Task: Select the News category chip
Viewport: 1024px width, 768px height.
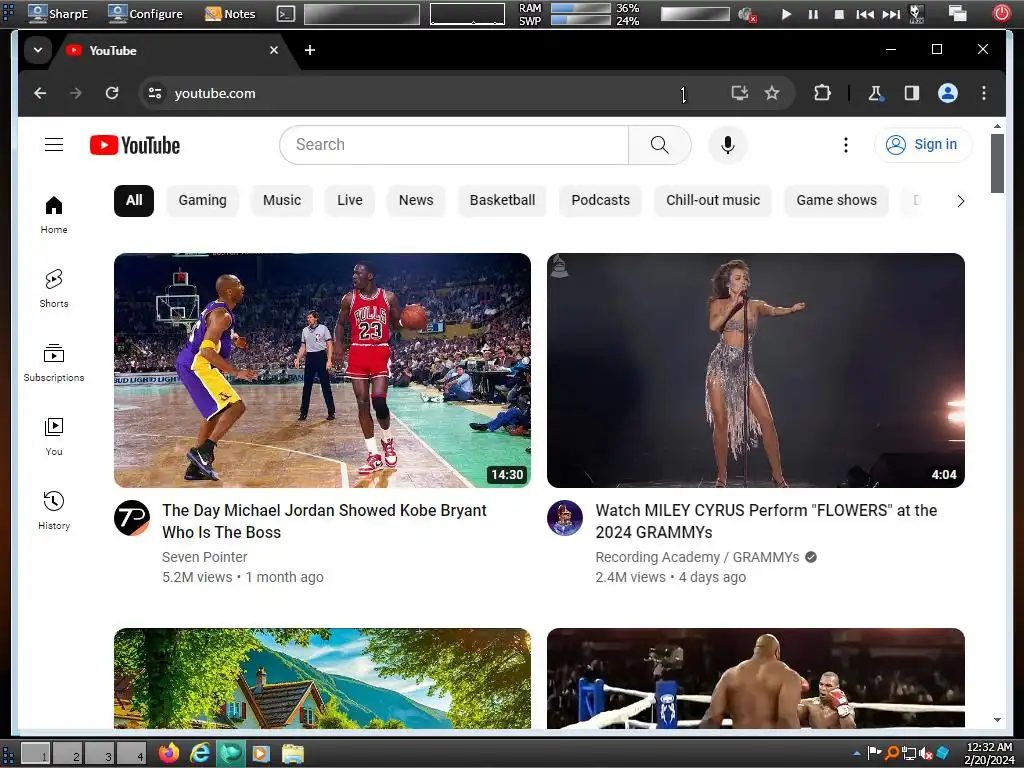Action: pyautogui.click(x=416, y=200)
